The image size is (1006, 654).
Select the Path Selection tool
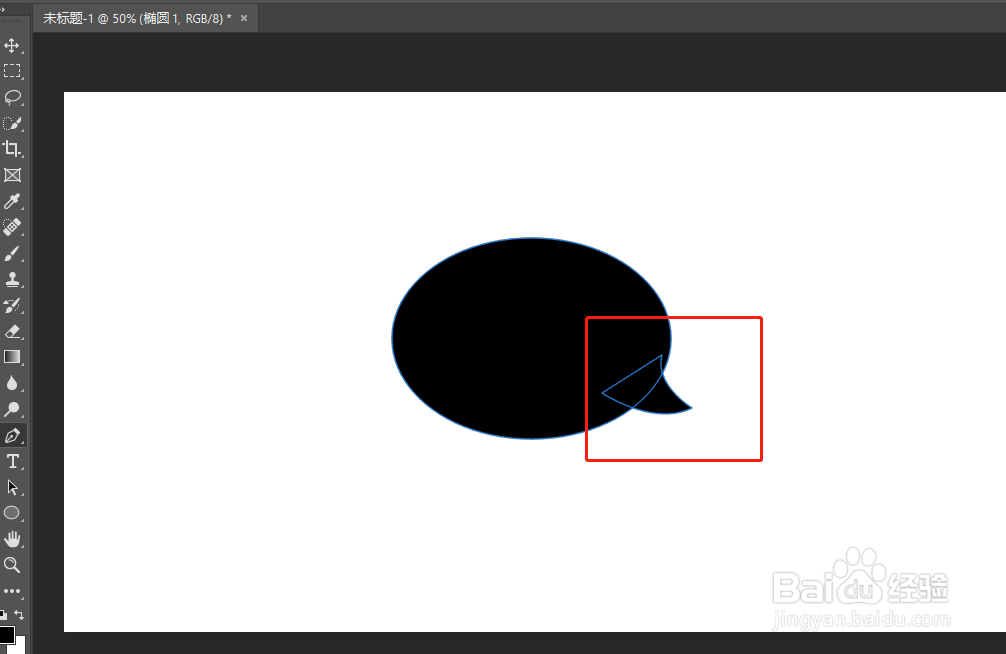[x=12, y=487]
